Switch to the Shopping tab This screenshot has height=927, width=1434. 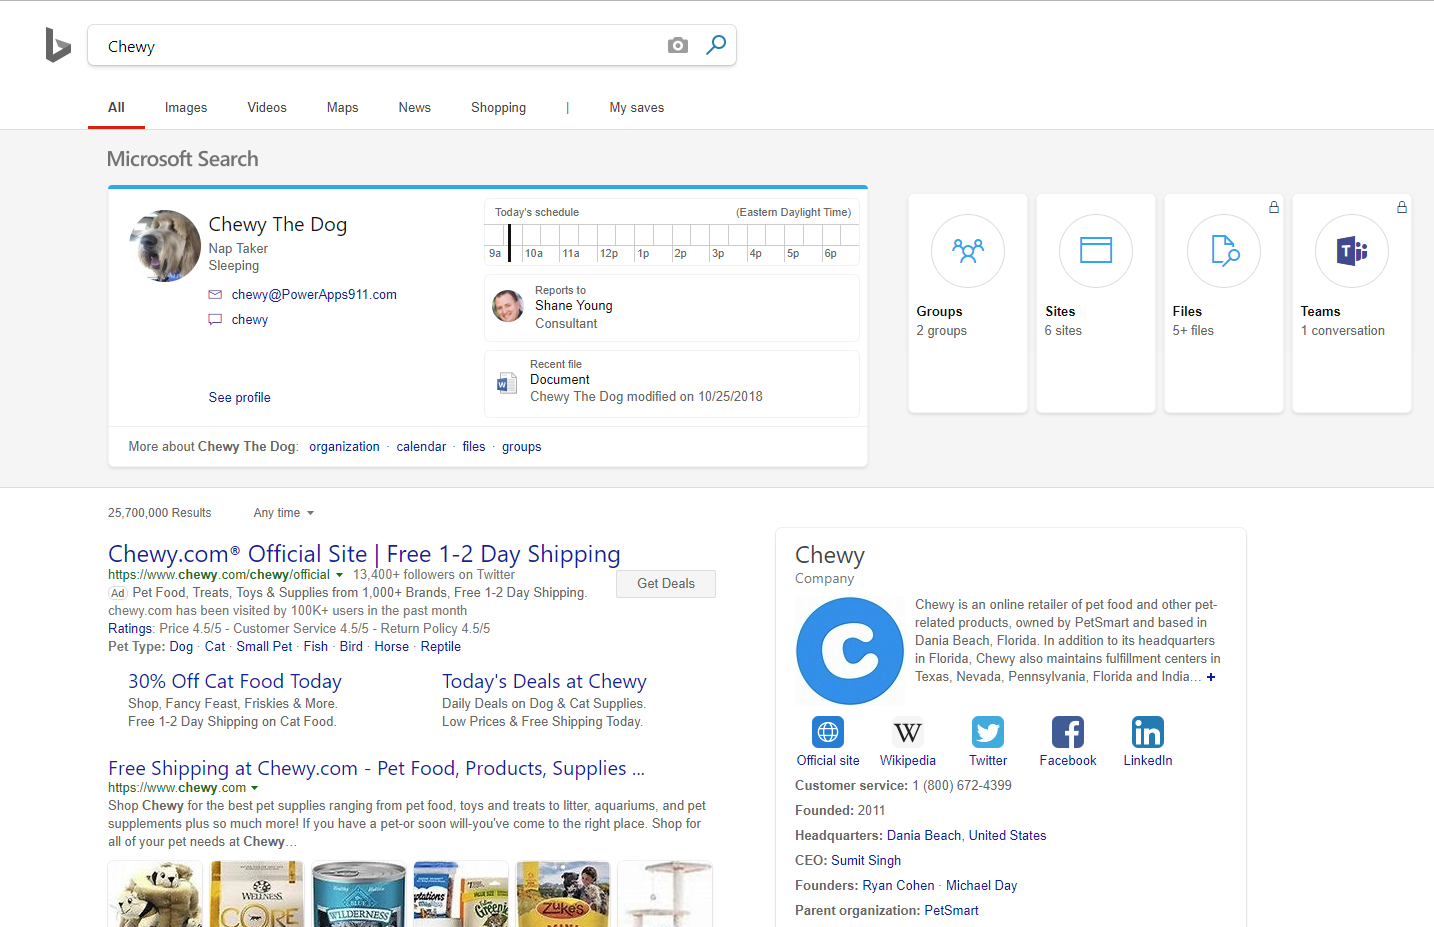click(x=498, y=107)
